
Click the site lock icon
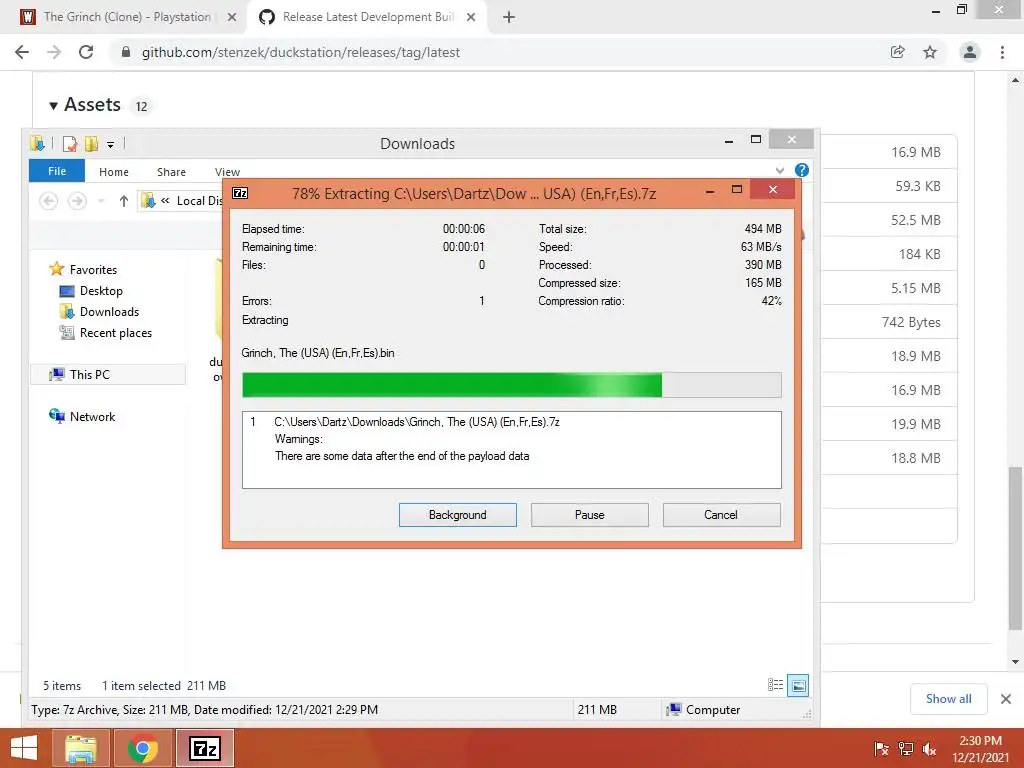point(126,52)
